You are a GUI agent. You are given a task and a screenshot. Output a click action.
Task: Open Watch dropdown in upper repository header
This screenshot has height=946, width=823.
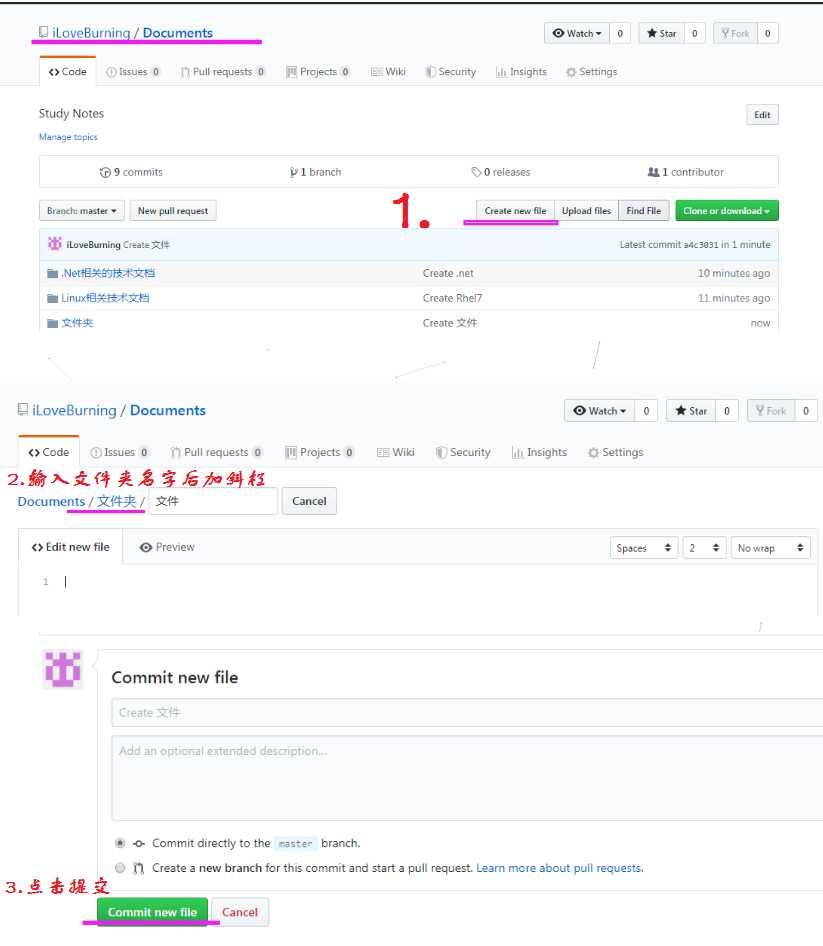click(x=577, y=33)
